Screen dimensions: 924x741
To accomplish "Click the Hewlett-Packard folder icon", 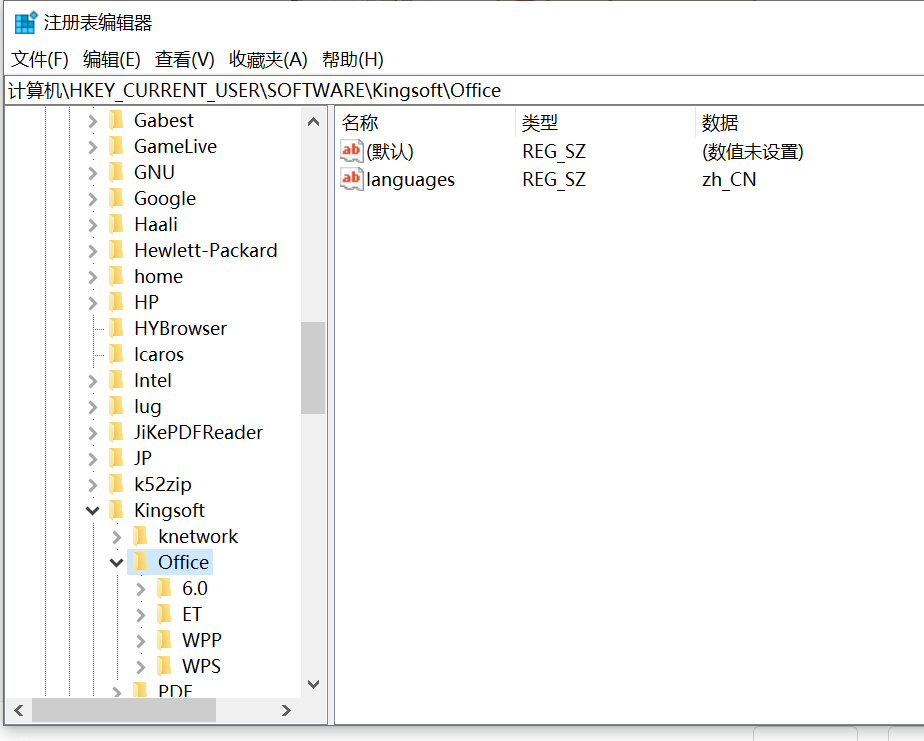I will pos(117,250).
